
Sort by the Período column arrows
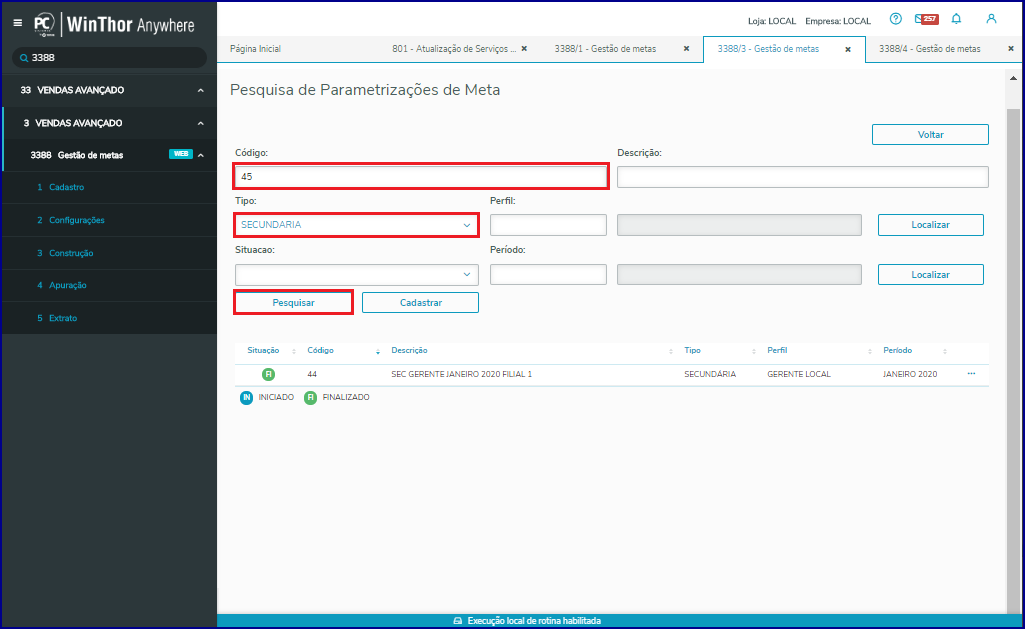[945, 352]
